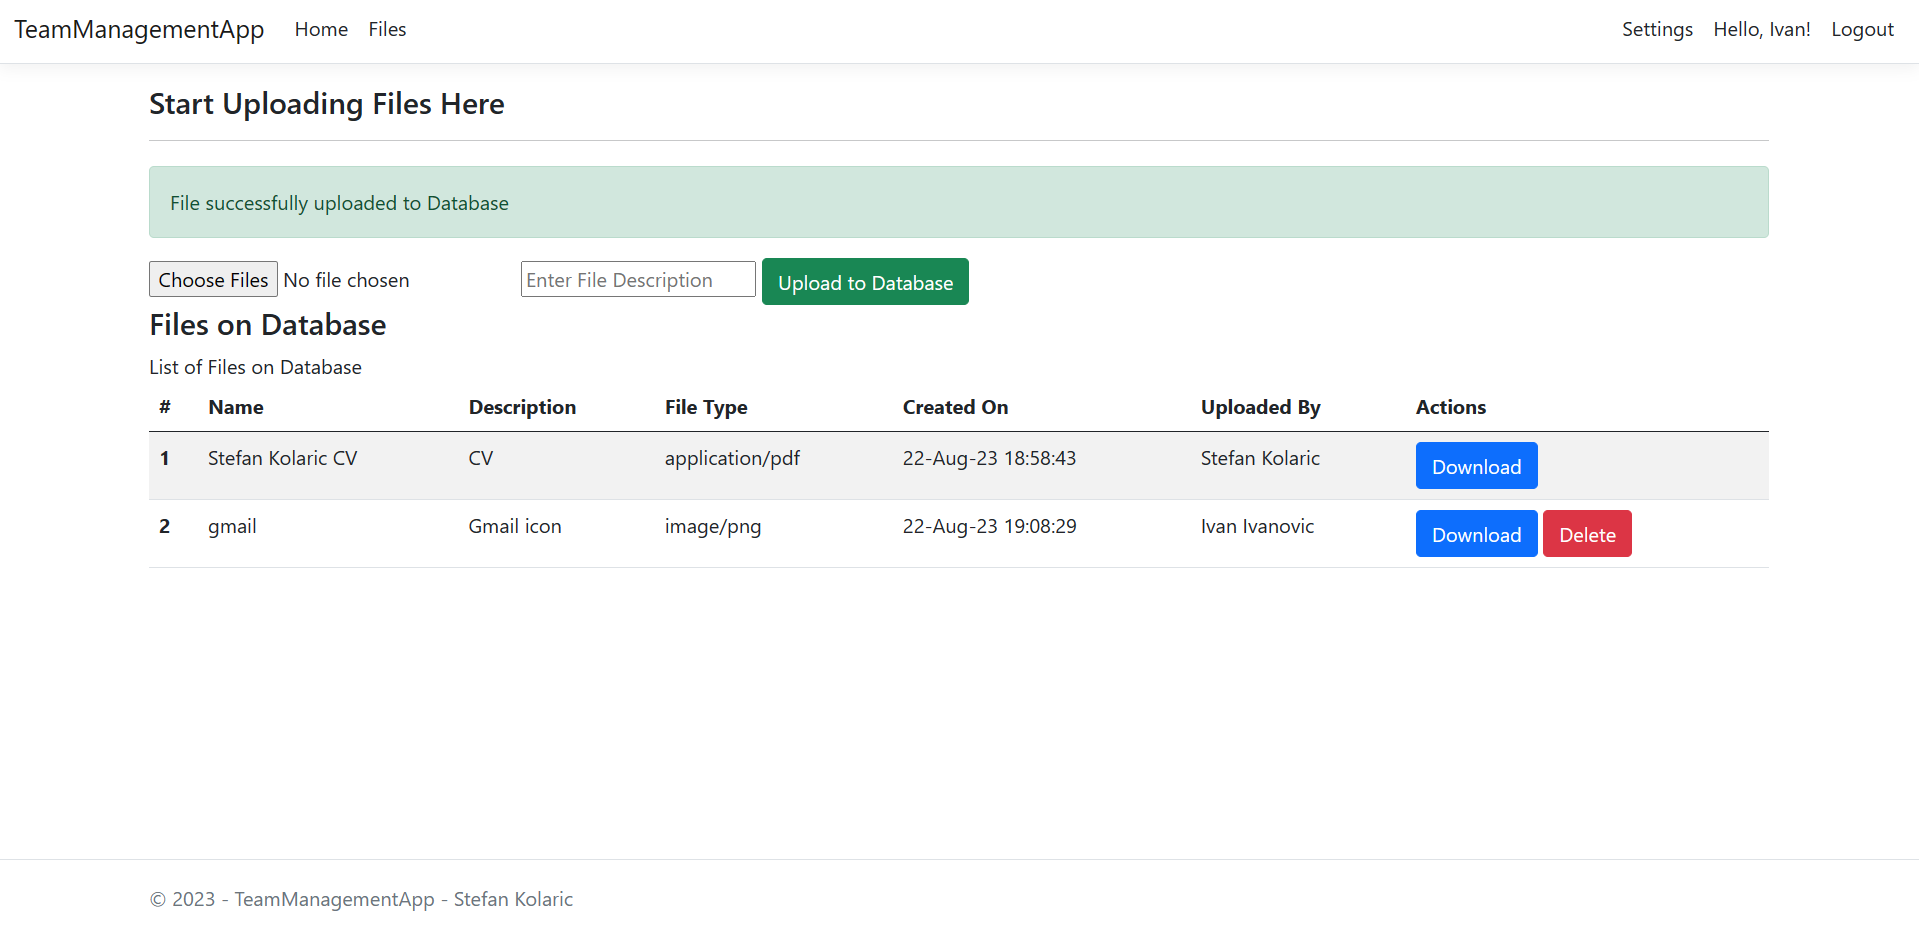This screenshot has height=930, width=1919.
Task: Select the File Type column header
Action: pyautogui.click(x=706, y=407)
